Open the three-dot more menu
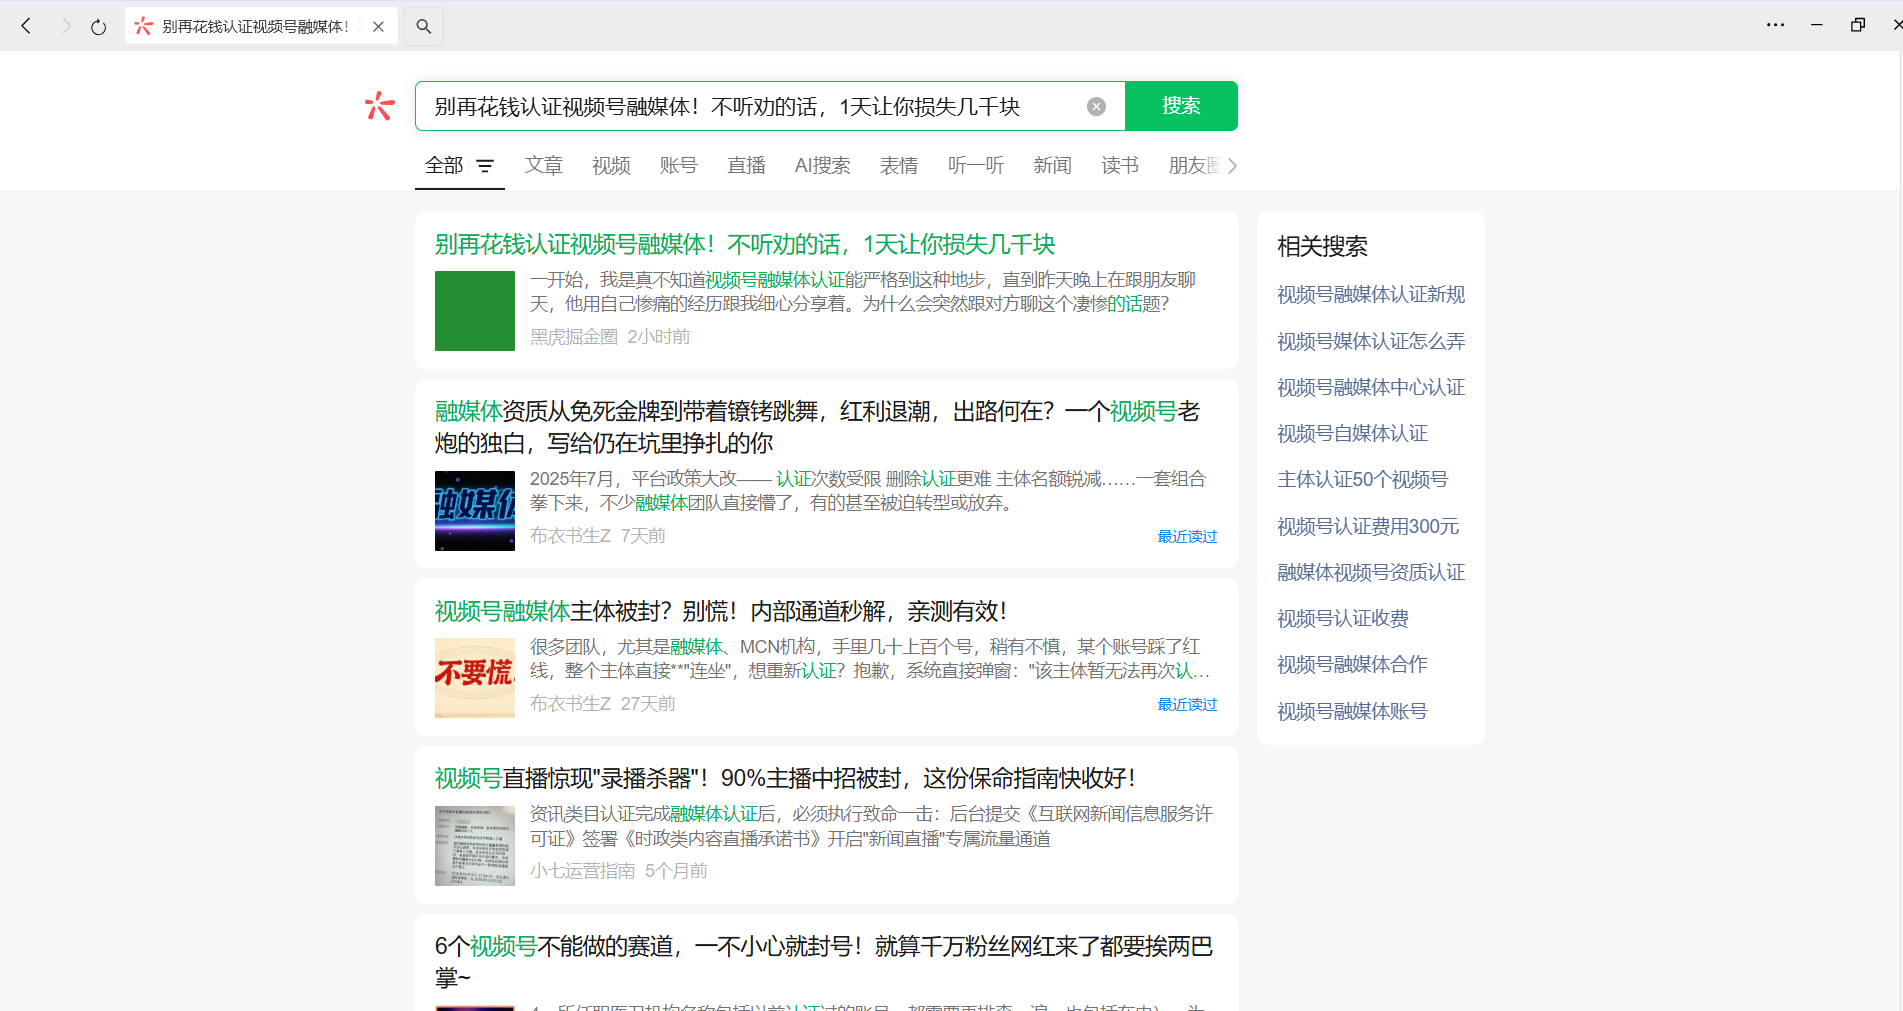 [1775, 25]
